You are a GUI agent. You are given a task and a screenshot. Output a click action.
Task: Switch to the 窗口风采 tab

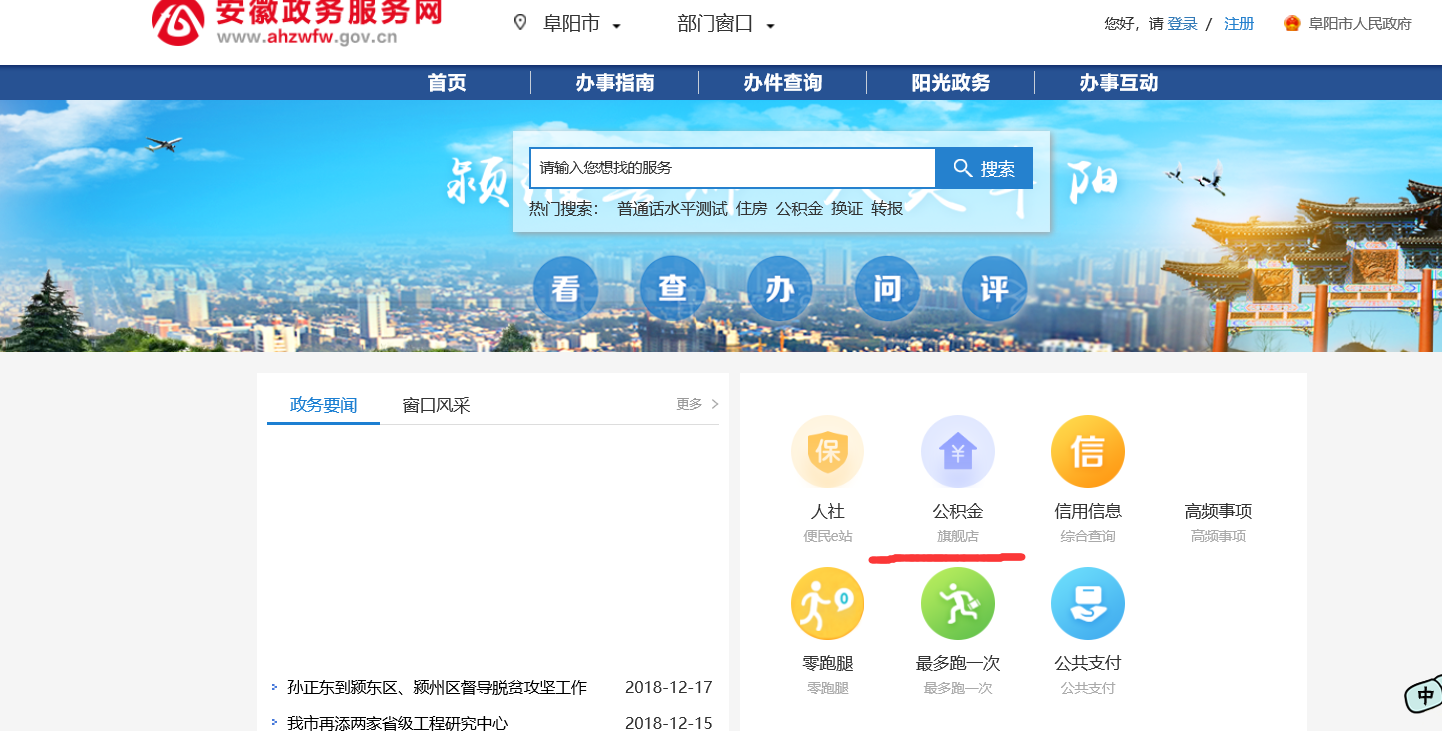(x=436, y=405)
